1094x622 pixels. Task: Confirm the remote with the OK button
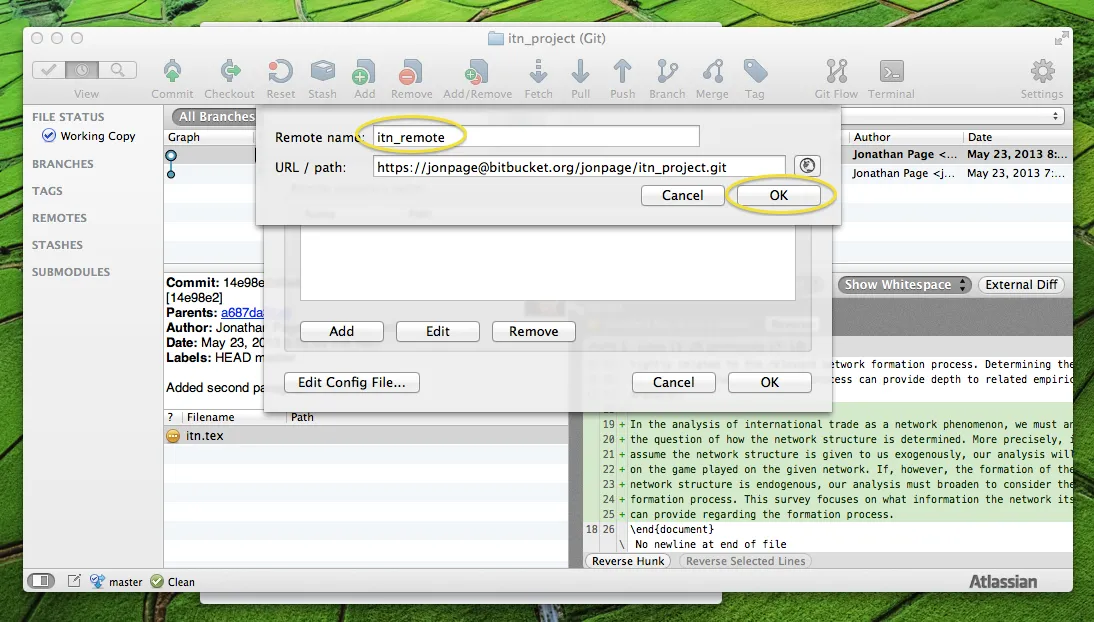[779, 195]
